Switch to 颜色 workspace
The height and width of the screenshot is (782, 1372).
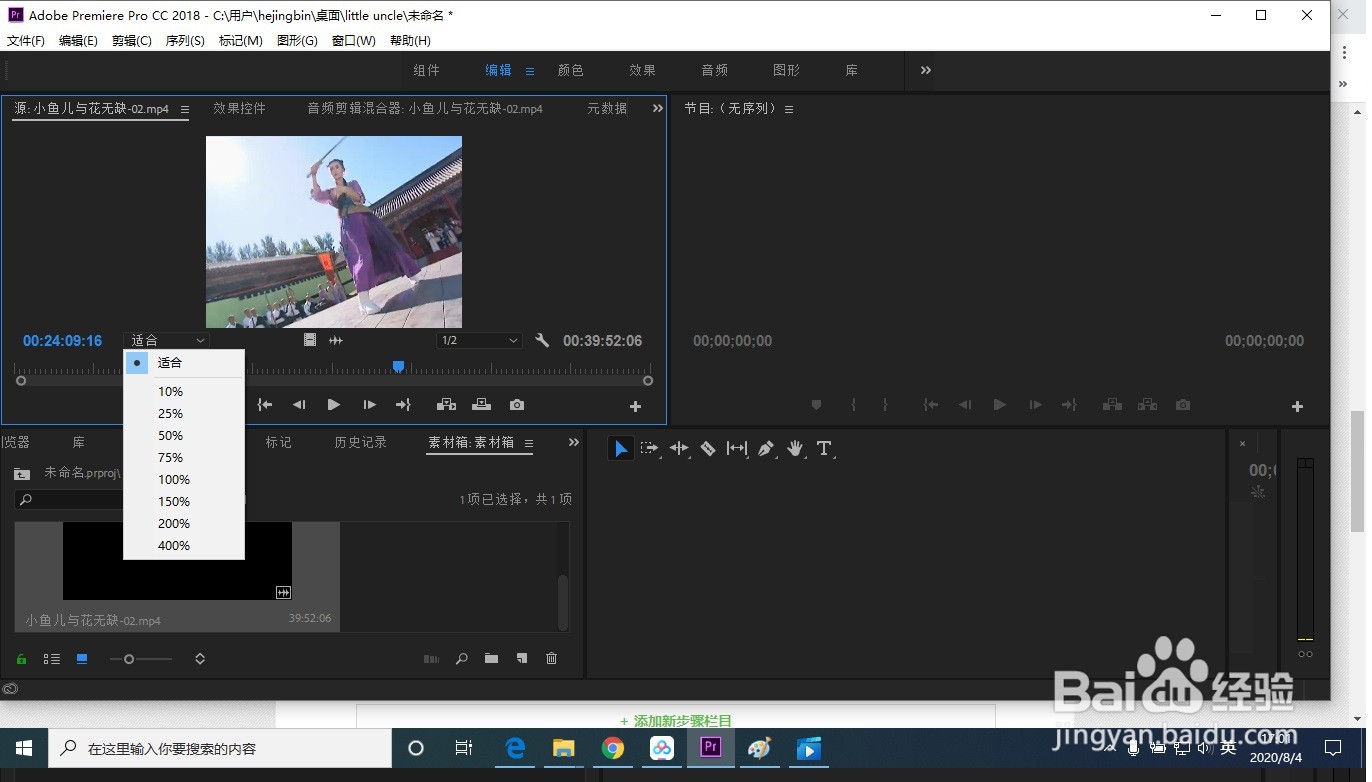[570, 70]
